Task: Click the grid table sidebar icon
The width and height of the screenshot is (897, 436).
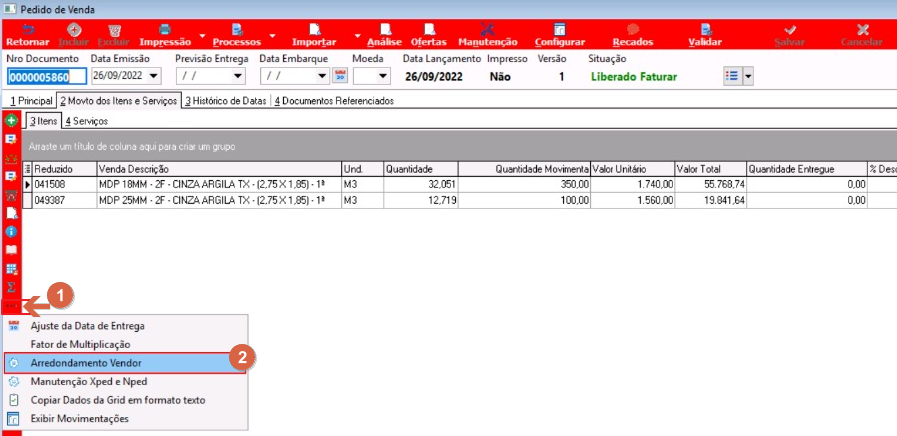Action: coord(11,268)
